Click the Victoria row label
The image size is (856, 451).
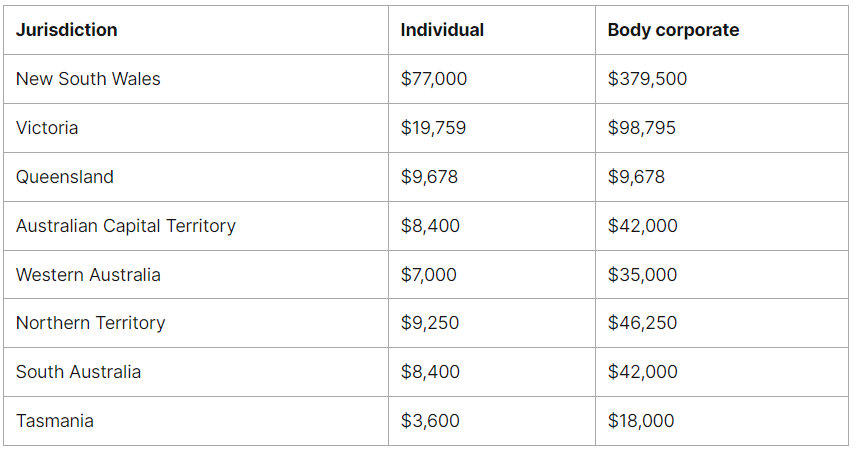point(47,128)
